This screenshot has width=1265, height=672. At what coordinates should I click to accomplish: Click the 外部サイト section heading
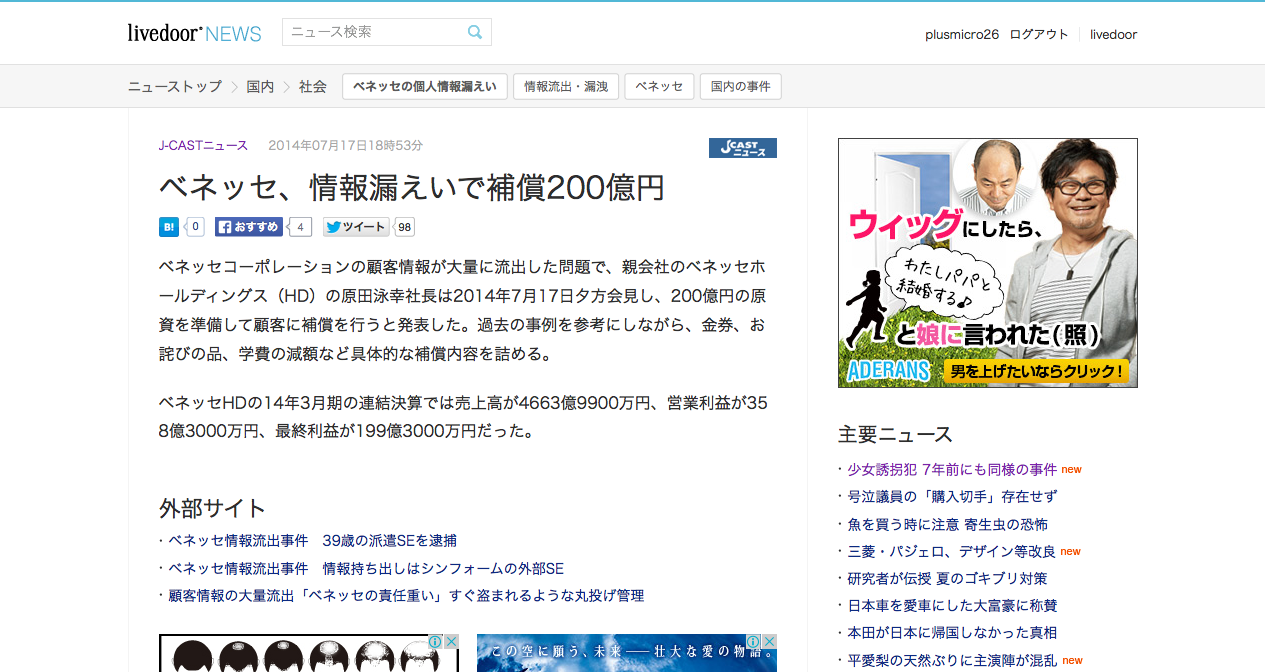tap(212, 507)
